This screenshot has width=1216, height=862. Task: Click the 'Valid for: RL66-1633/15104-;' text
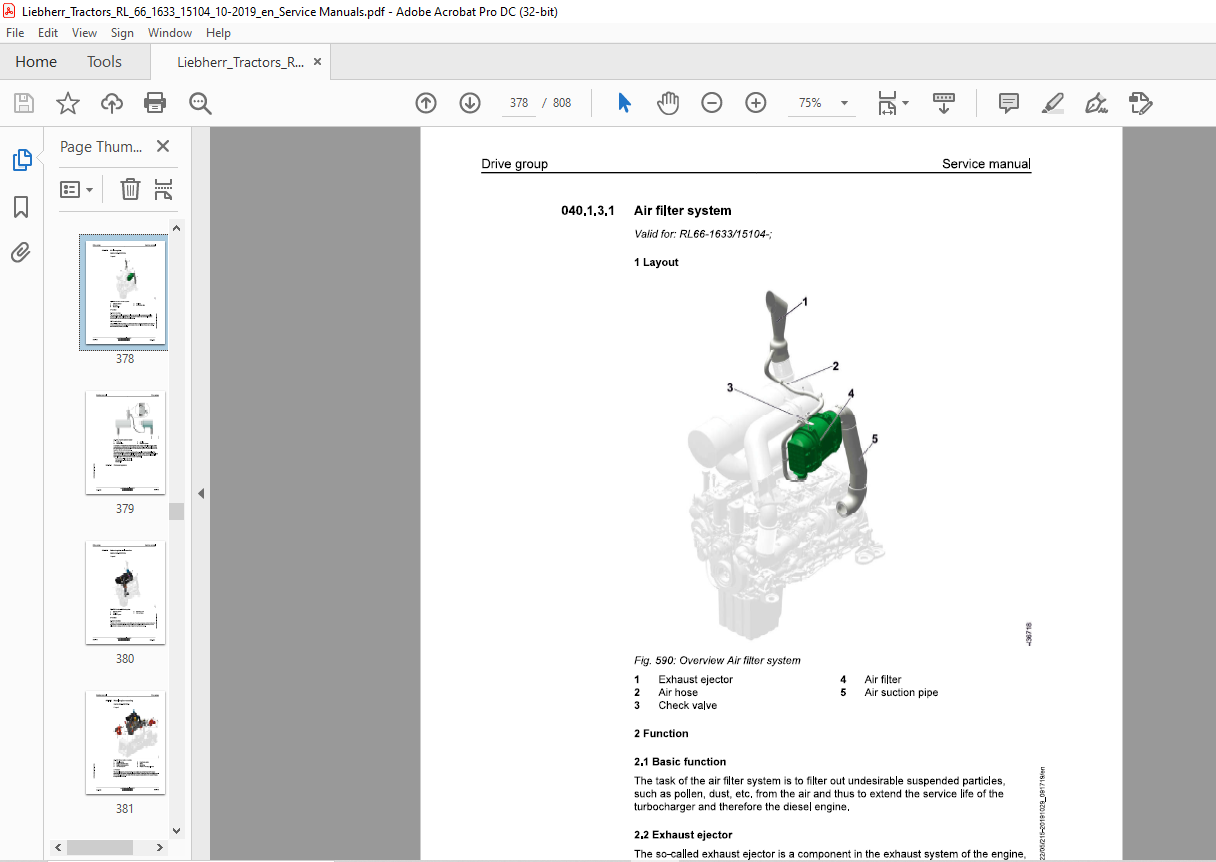(703, 234)
